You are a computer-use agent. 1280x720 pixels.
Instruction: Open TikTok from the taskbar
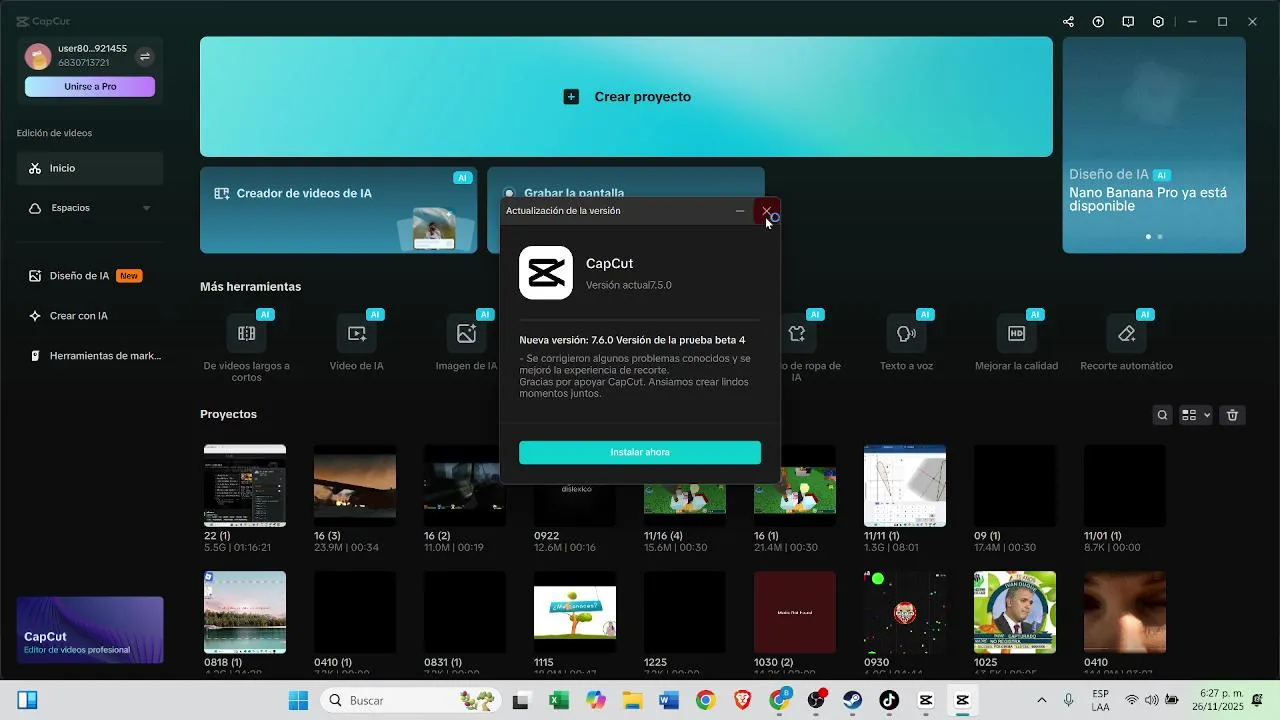coord(889,700)
